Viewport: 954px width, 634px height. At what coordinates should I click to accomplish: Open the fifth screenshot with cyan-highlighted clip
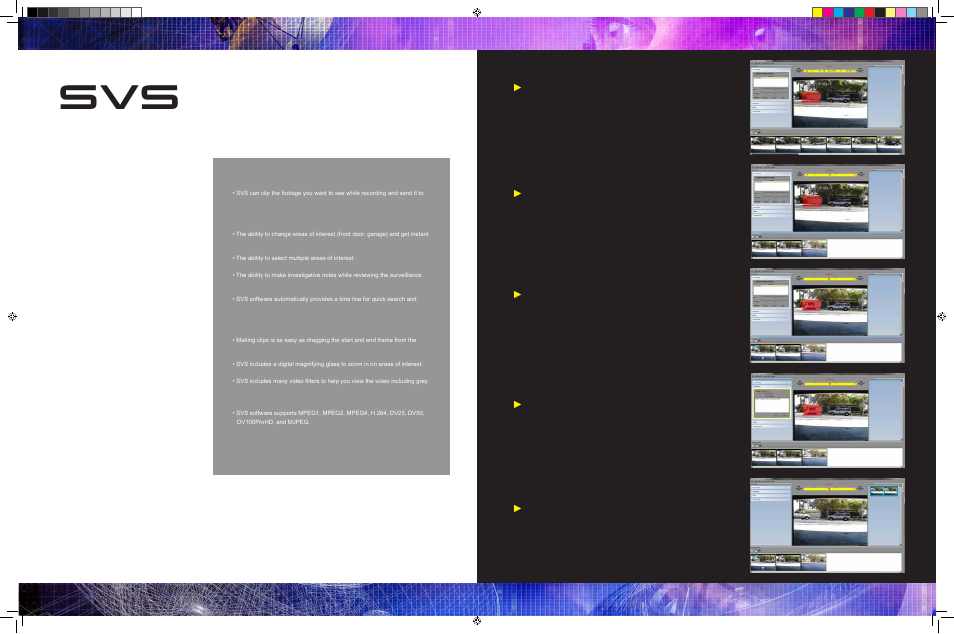click(x=827, y=525)
